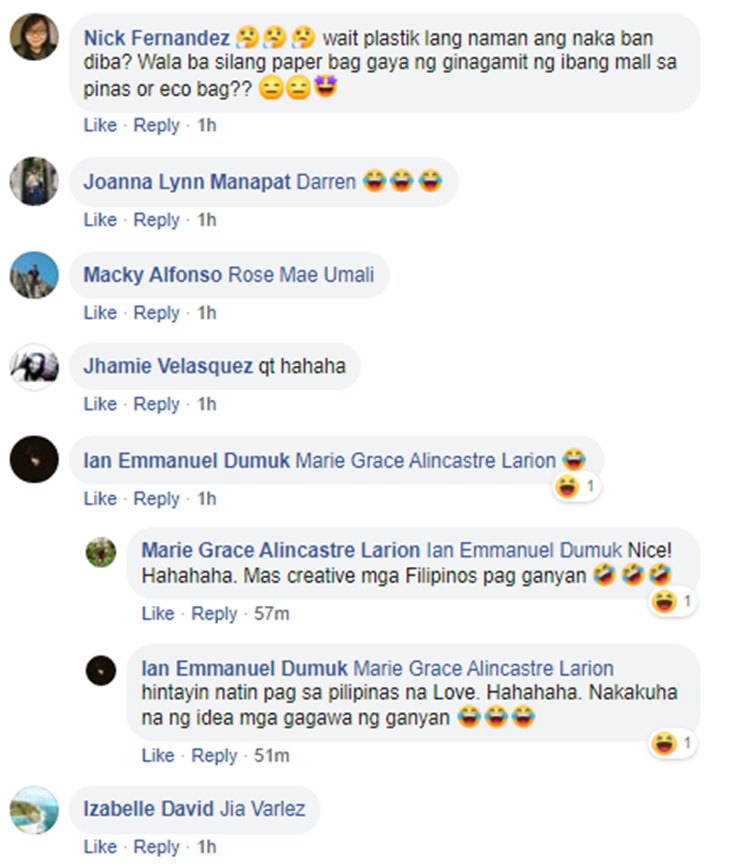Like Nick Fernandez's comment
This screenshot has height=867, width=750.
pos(100,126)
